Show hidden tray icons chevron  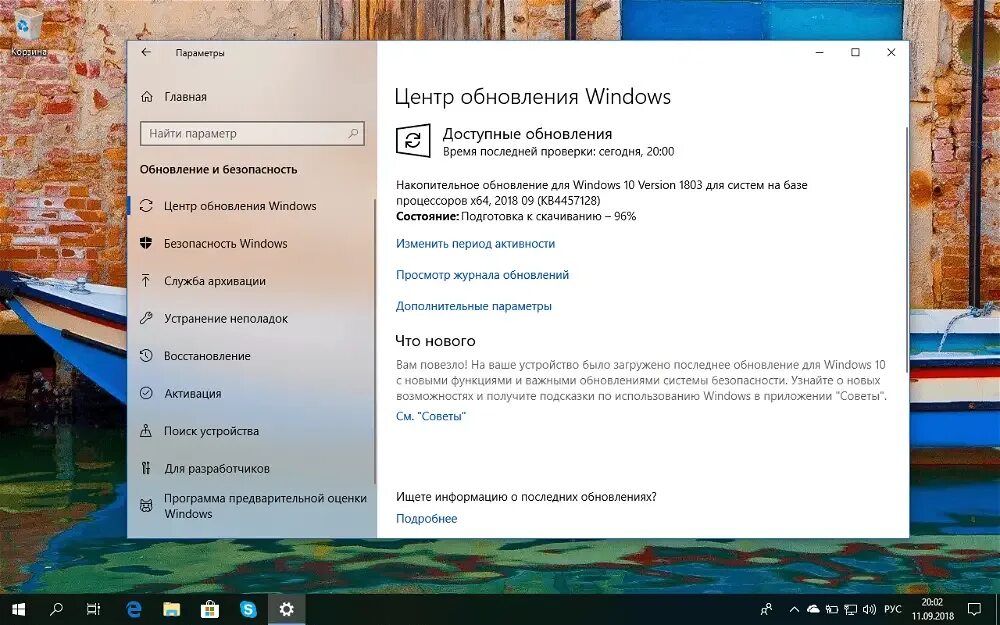[795, 609]
